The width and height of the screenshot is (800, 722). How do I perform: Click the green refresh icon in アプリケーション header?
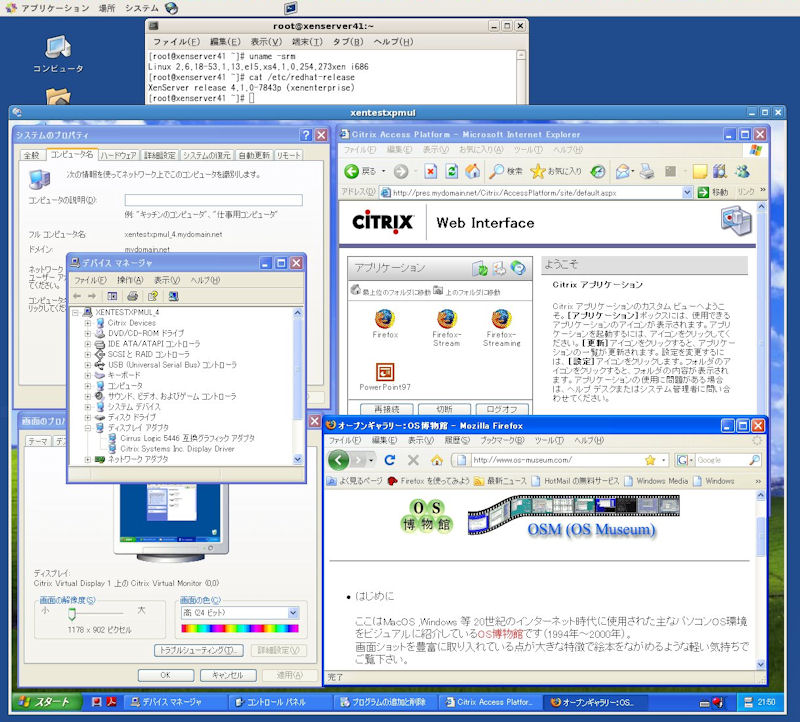pyautogui.click(x=480, y=268)
